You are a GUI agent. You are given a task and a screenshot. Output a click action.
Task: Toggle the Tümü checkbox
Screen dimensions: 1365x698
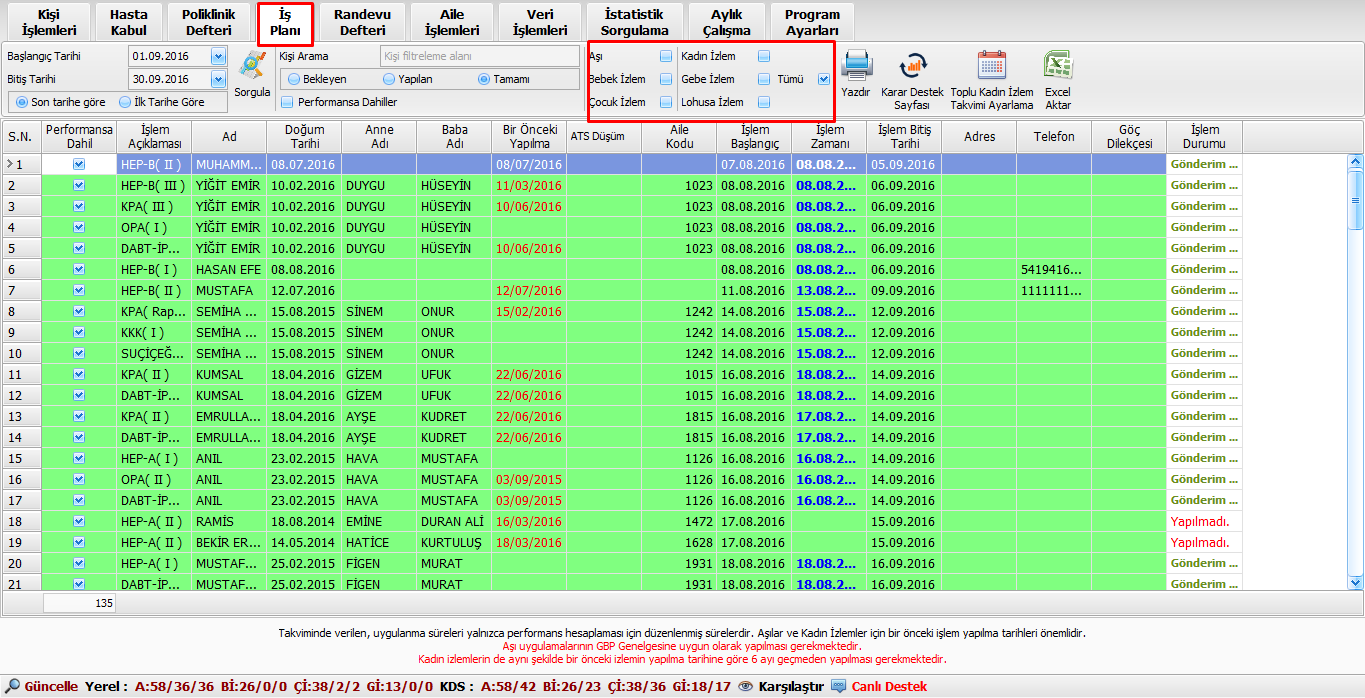coord(823,79)
